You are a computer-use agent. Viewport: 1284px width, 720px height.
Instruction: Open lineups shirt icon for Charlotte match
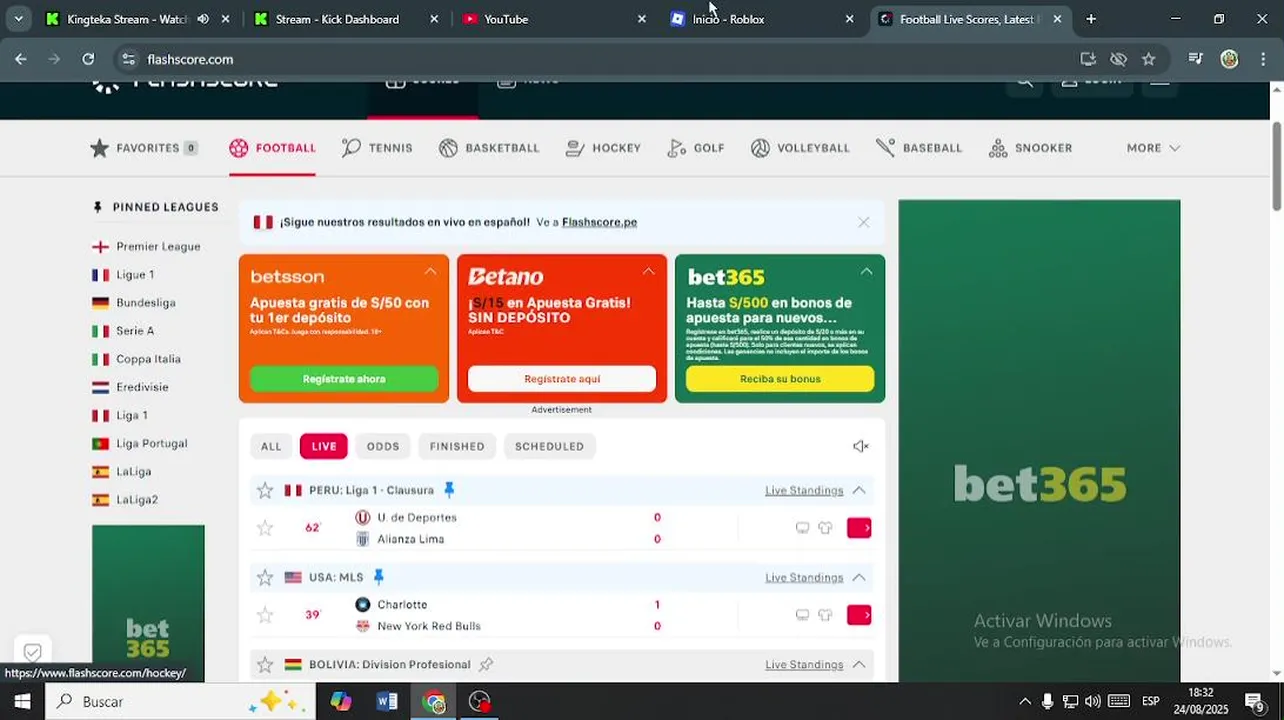pyautogui.click(x=825, y=615)
